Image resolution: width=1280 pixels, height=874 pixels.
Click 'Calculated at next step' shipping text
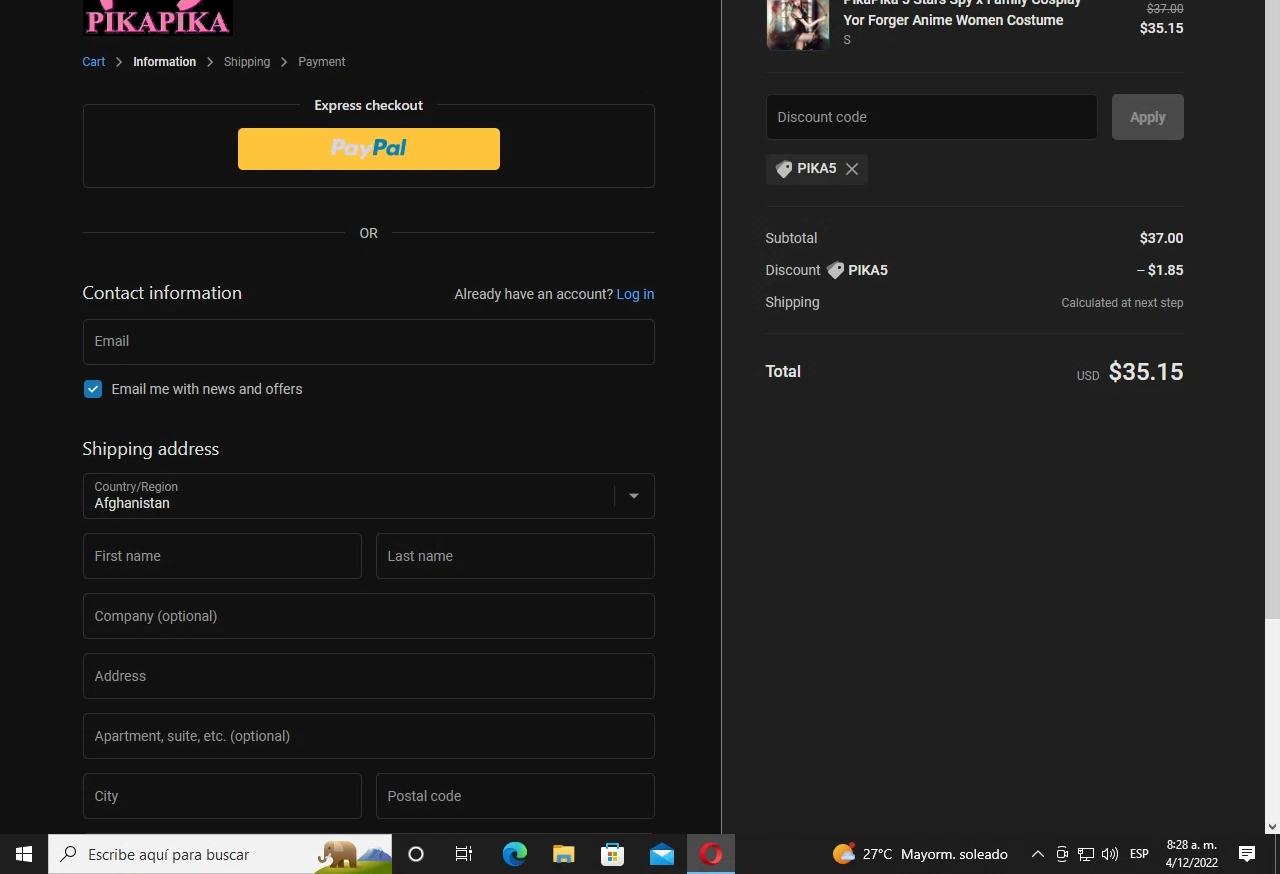coord(1122,303)
